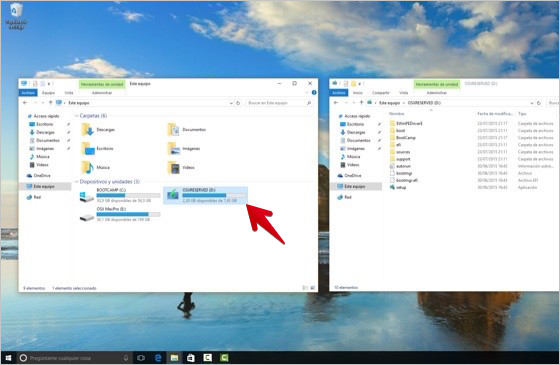Open the Administrar tab in Este equipo window
The width and height of the screenshot is (560, 365).
(102, 93)
